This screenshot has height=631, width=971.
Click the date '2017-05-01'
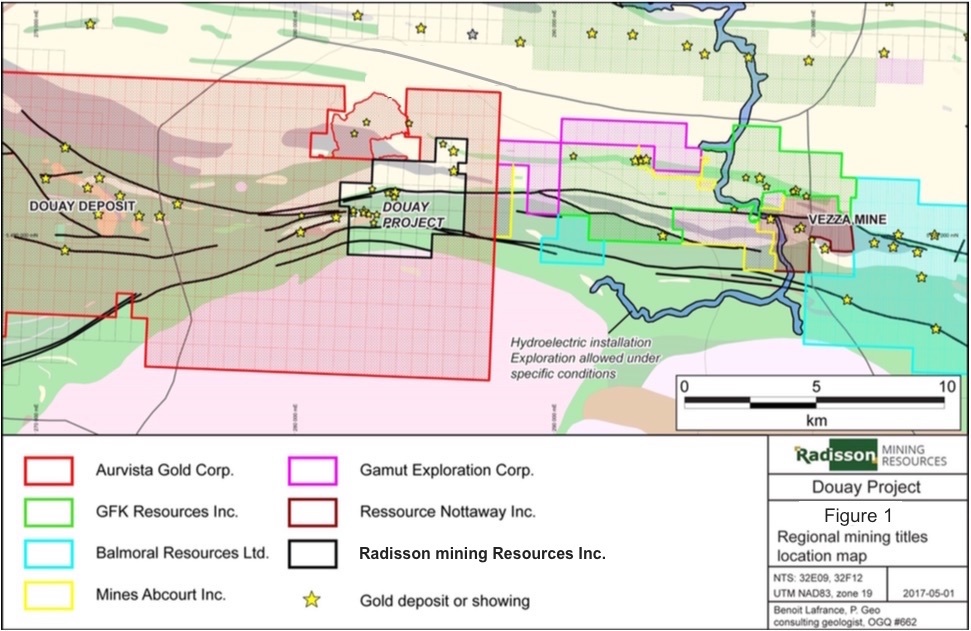pos(928,593)
